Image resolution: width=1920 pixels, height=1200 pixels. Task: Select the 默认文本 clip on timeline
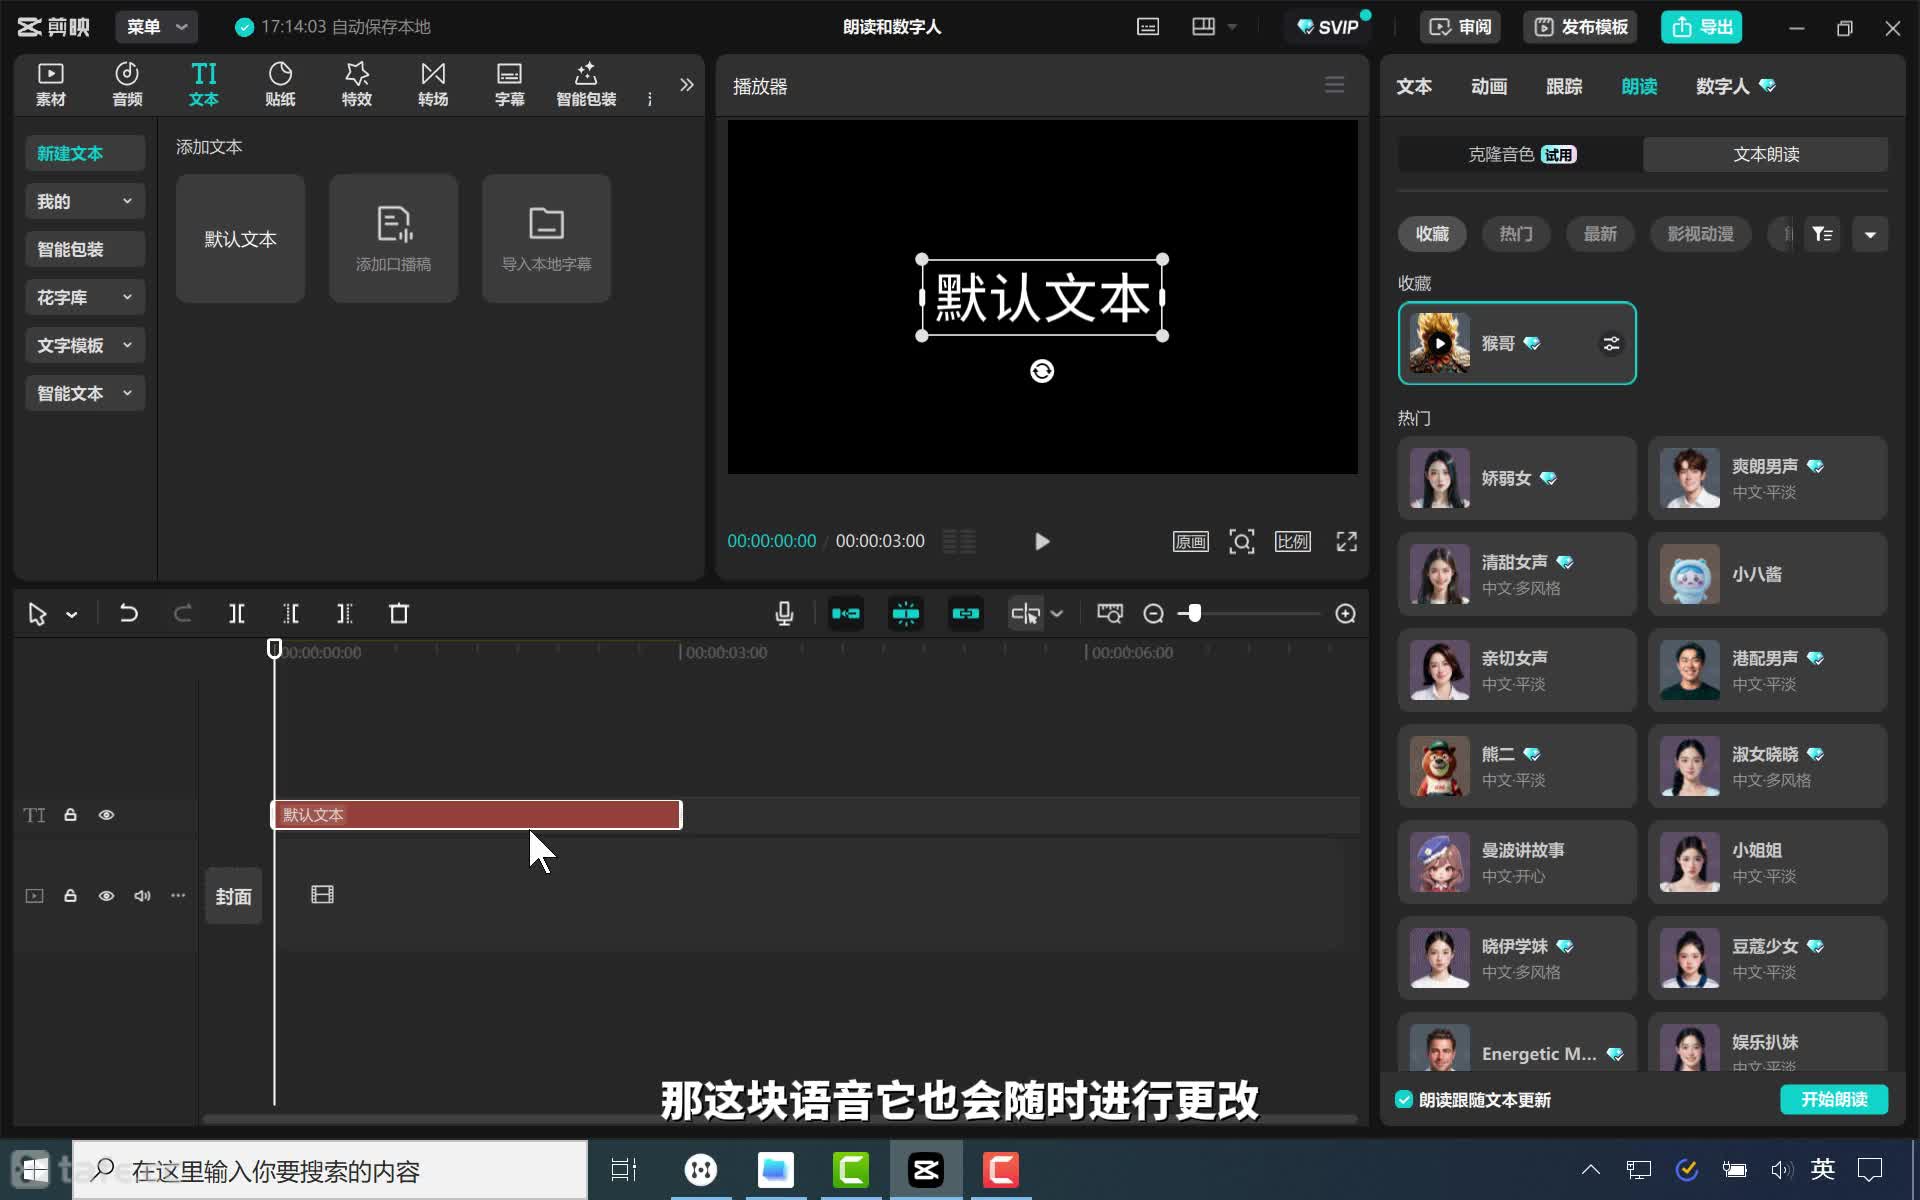[x=477, y=814]
